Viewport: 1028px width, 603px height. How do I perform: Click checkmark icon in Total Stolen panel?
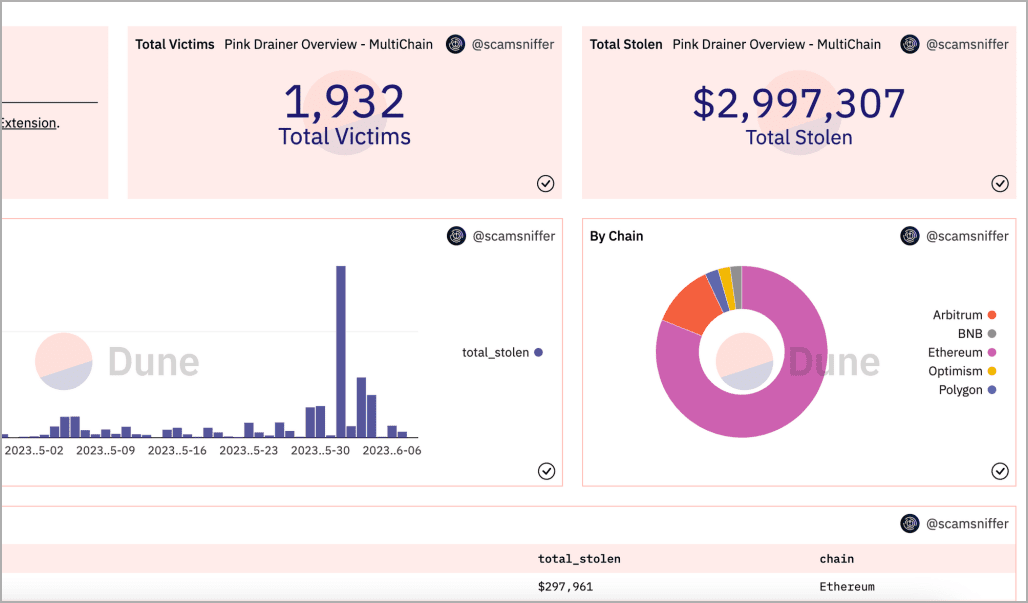tap(1000, 183)
